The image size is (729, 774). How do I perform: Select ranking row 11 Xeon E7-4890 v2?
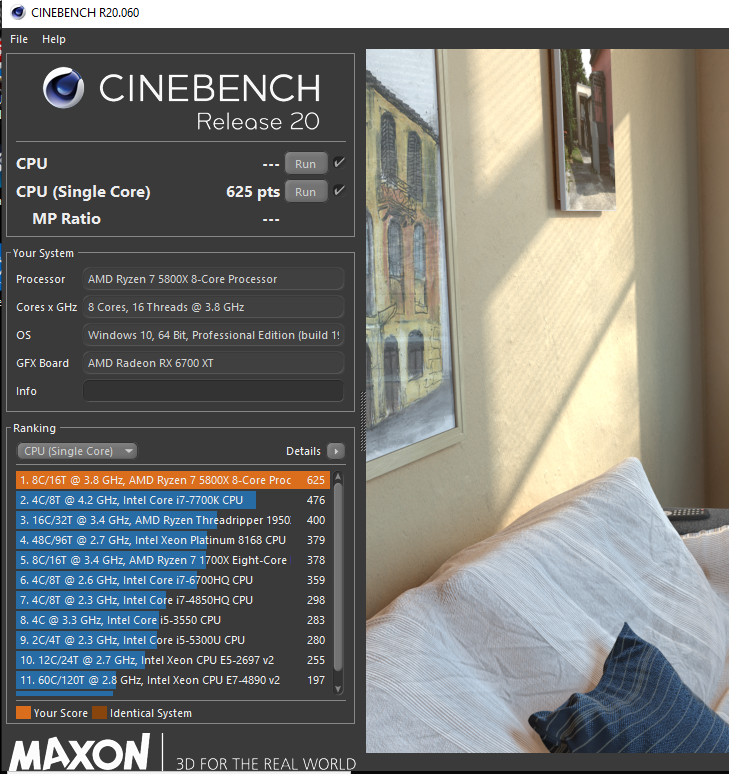tap(173, 680)
